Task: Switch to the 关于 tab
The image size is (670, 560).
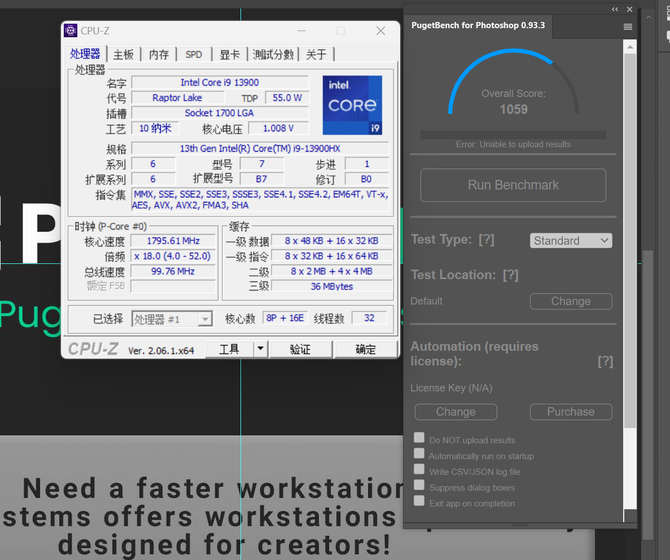Action: 316,55
